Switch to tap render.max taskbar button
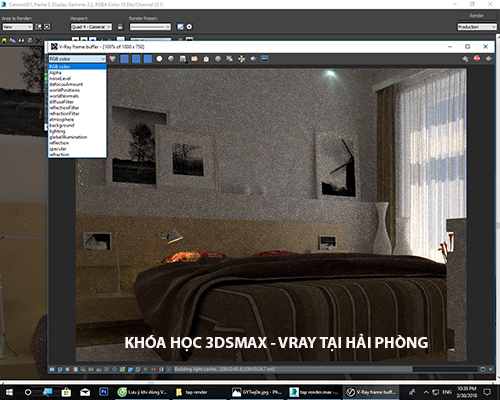 314,392
